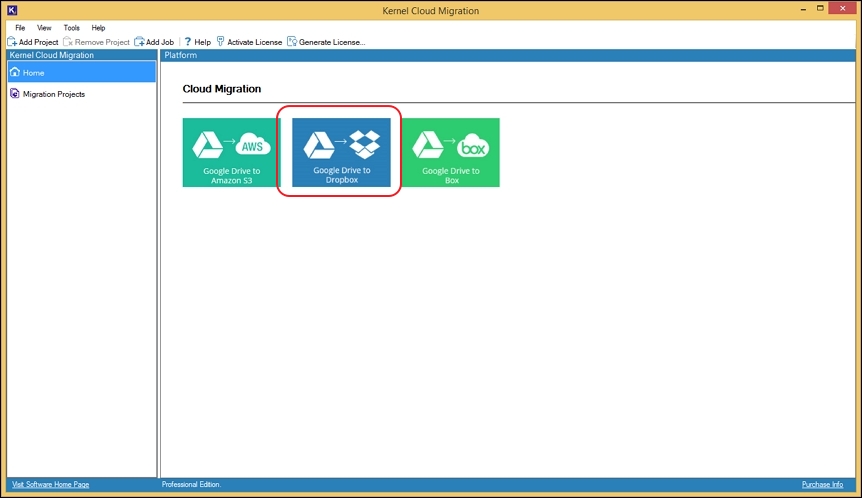Click Generate License toolbar button
The height and width of the screenshot is (498, 862).
[x=326, y=42]
